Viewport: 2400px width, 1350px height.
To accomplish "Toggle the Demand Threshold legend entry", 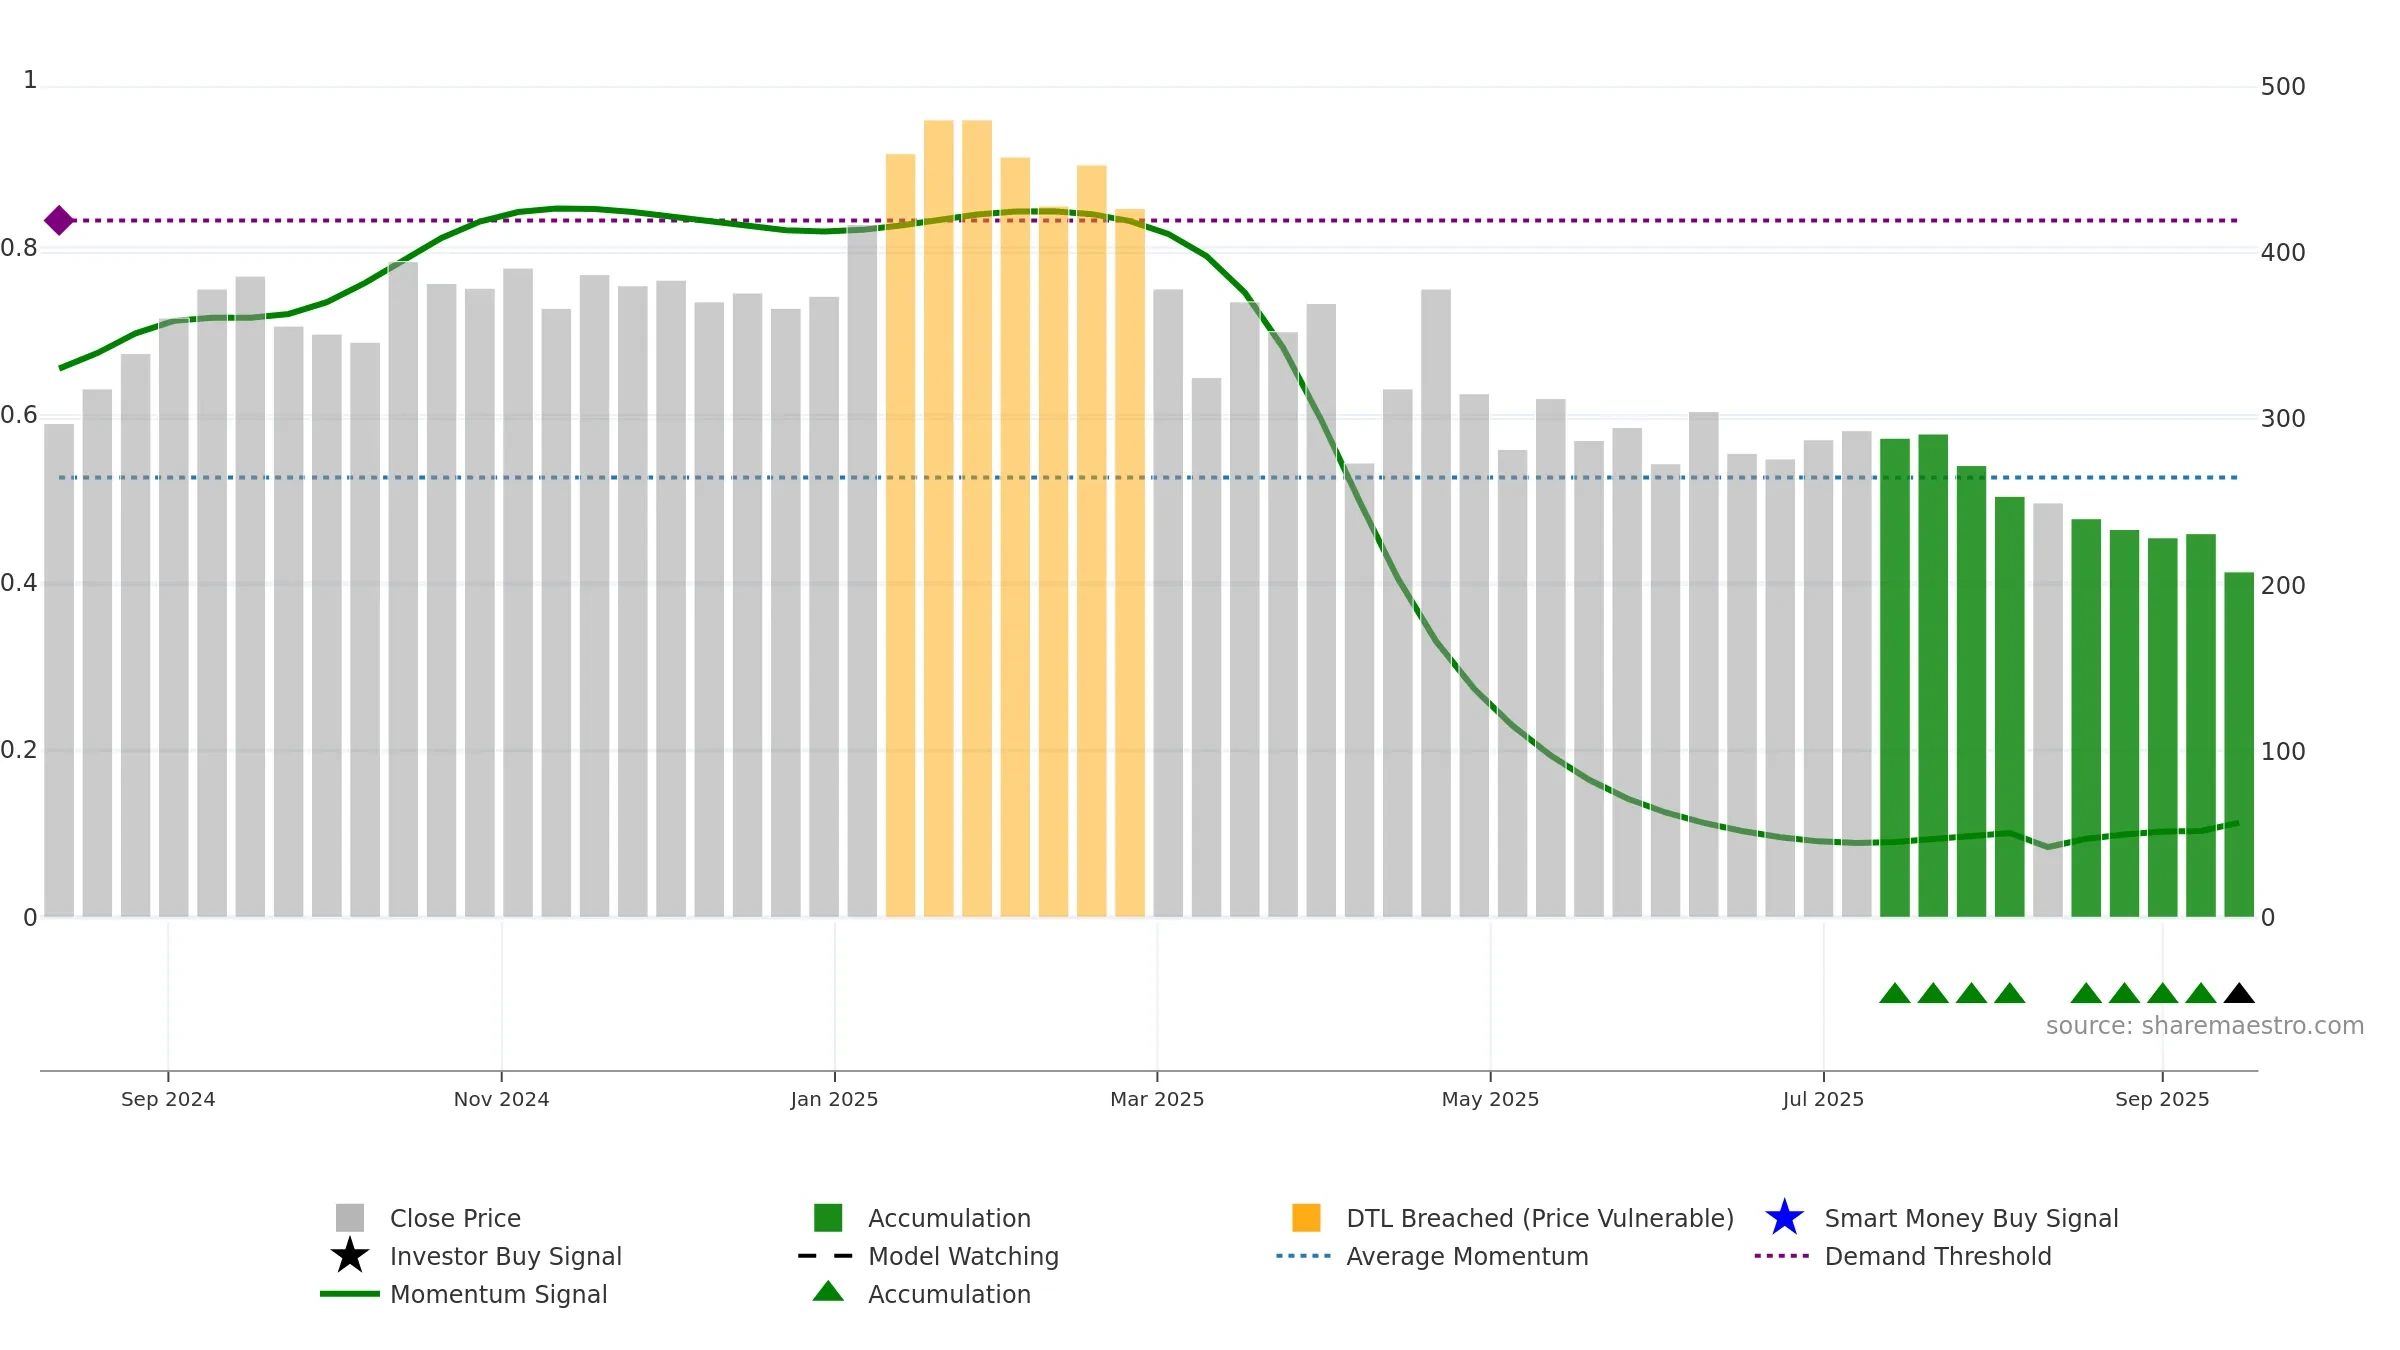I will coord(1903,1256).
